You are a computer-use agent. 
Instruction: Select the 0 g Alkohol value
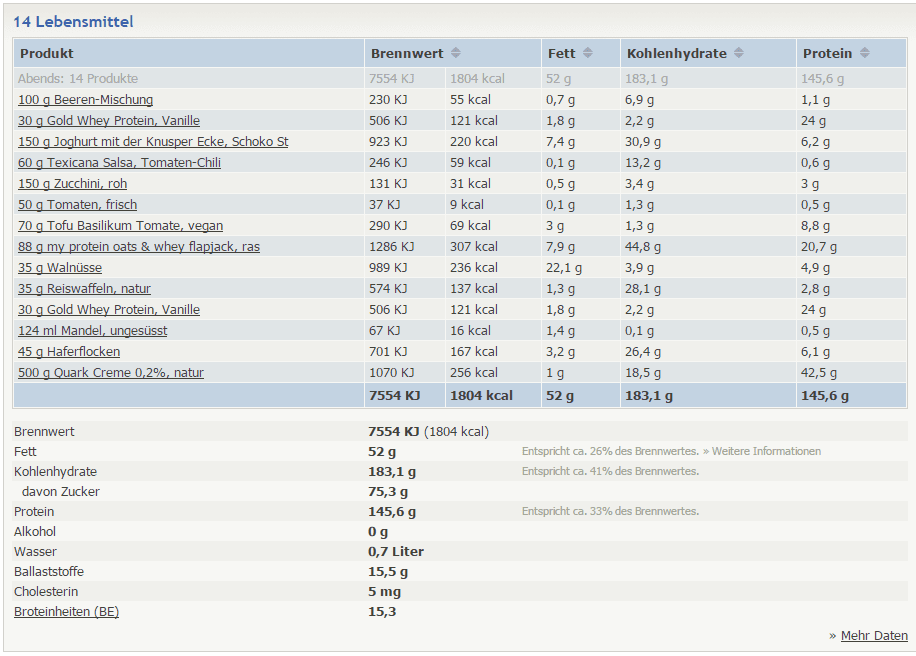click(378, 532)
